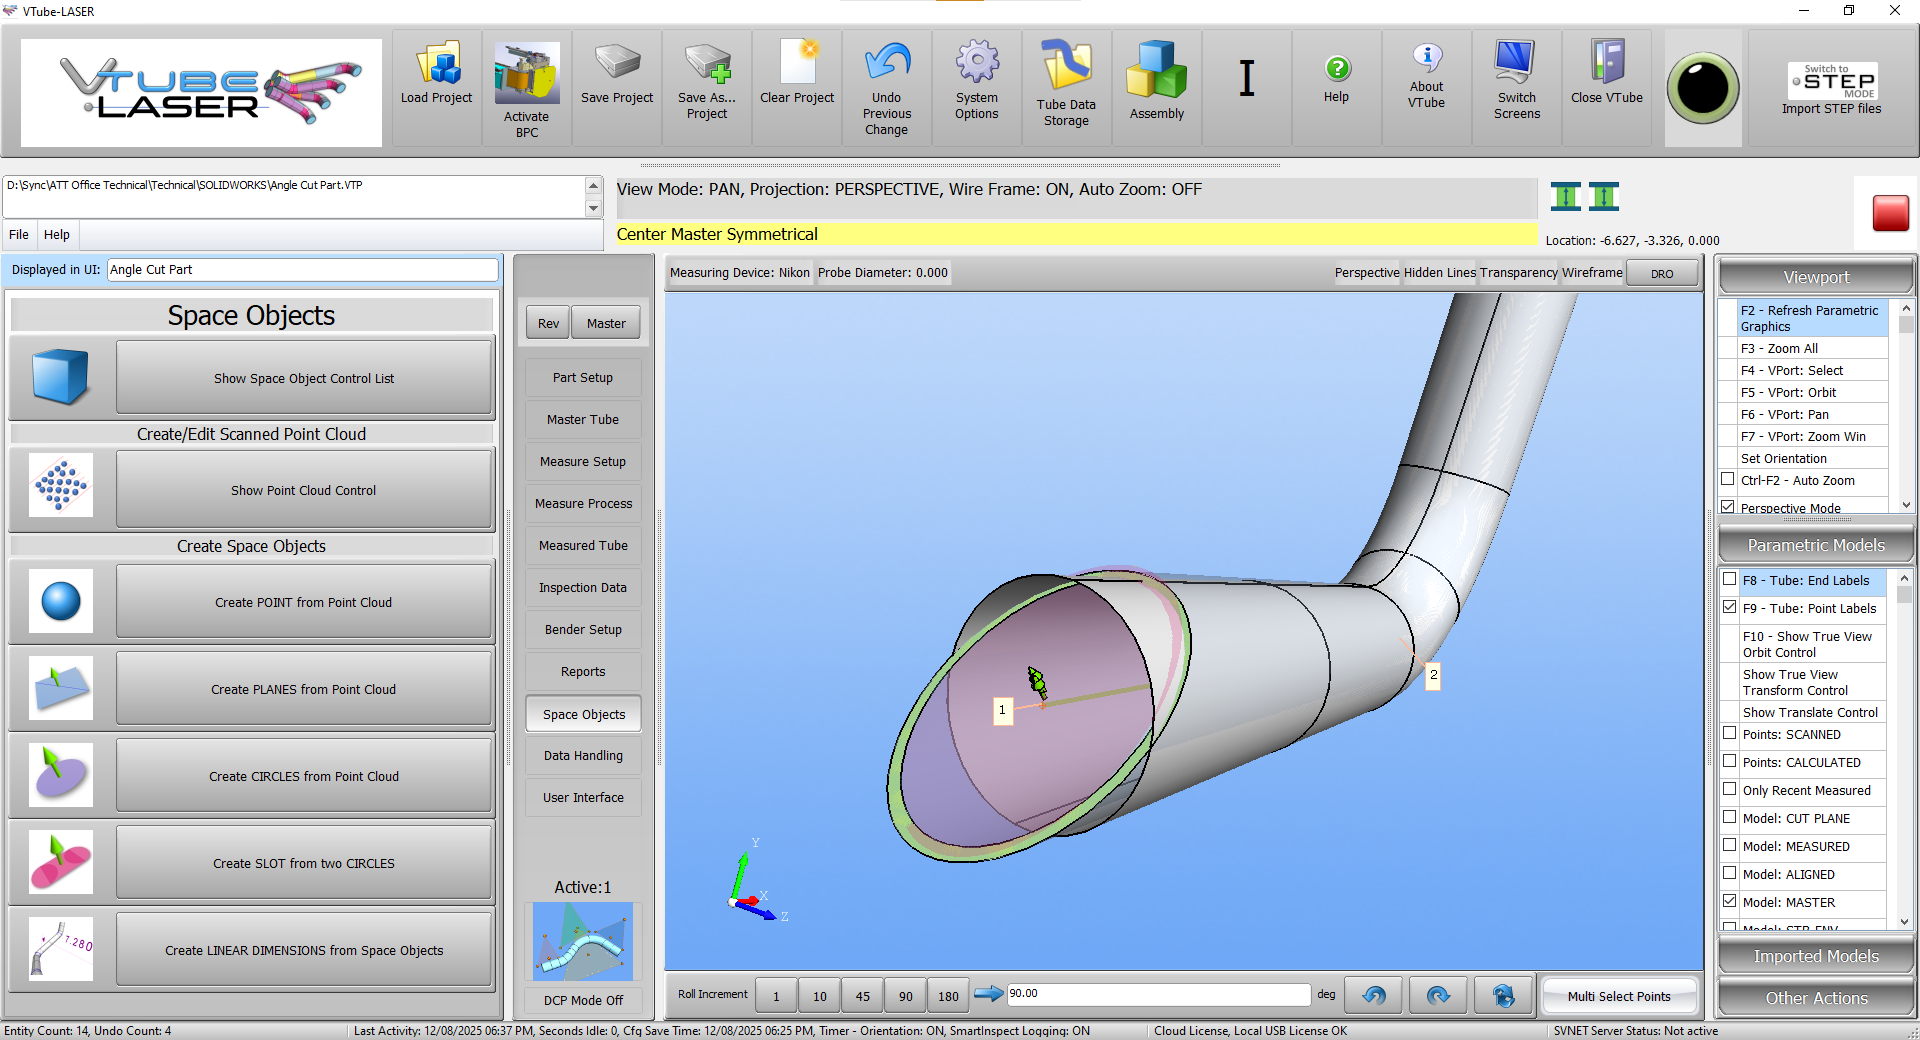Viewport: 1920px width, 1040px height.
Task: Enable F8 Tube End Labels checkbox
Action: pyautogui.click(x=1730, y=579)
